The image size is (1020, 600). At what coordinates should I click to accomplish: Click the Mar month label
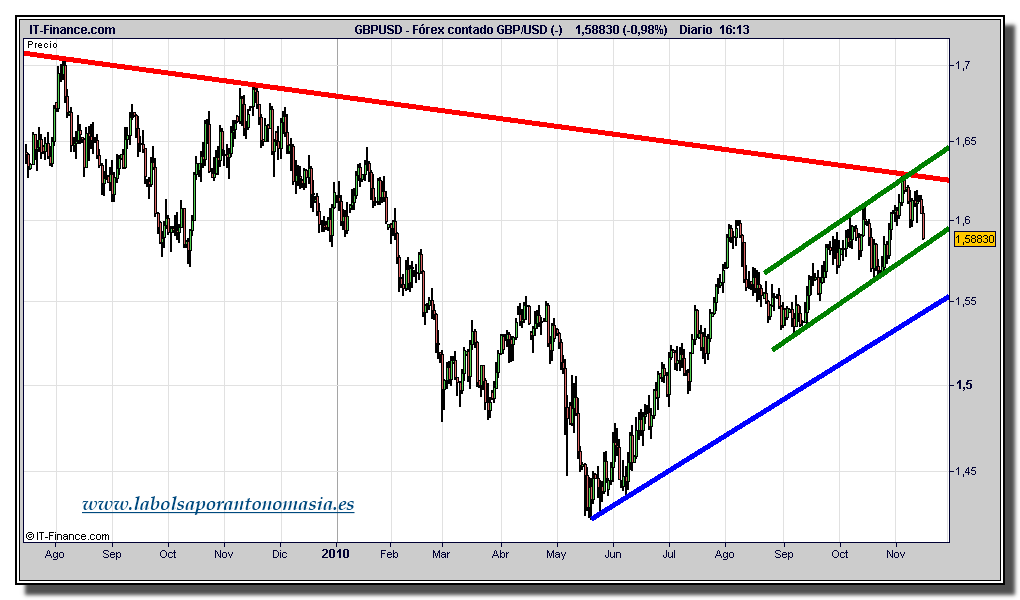(441, 554)
